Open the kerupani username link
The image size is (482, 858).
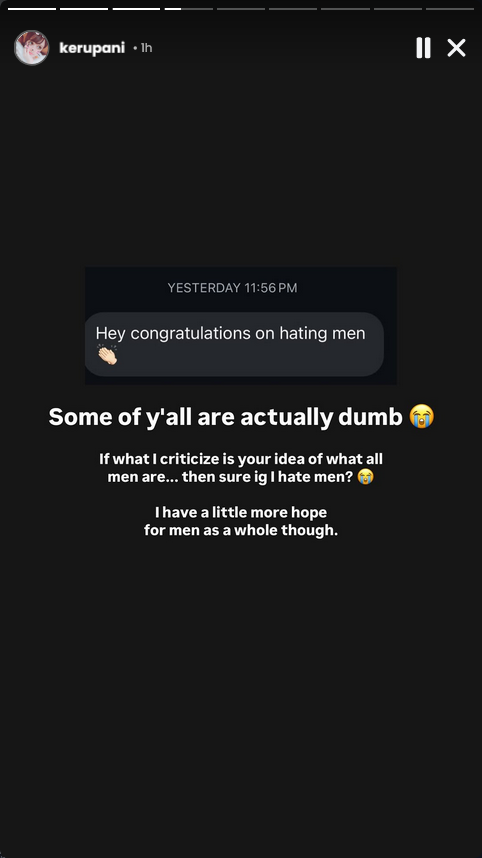click(92, 48)
